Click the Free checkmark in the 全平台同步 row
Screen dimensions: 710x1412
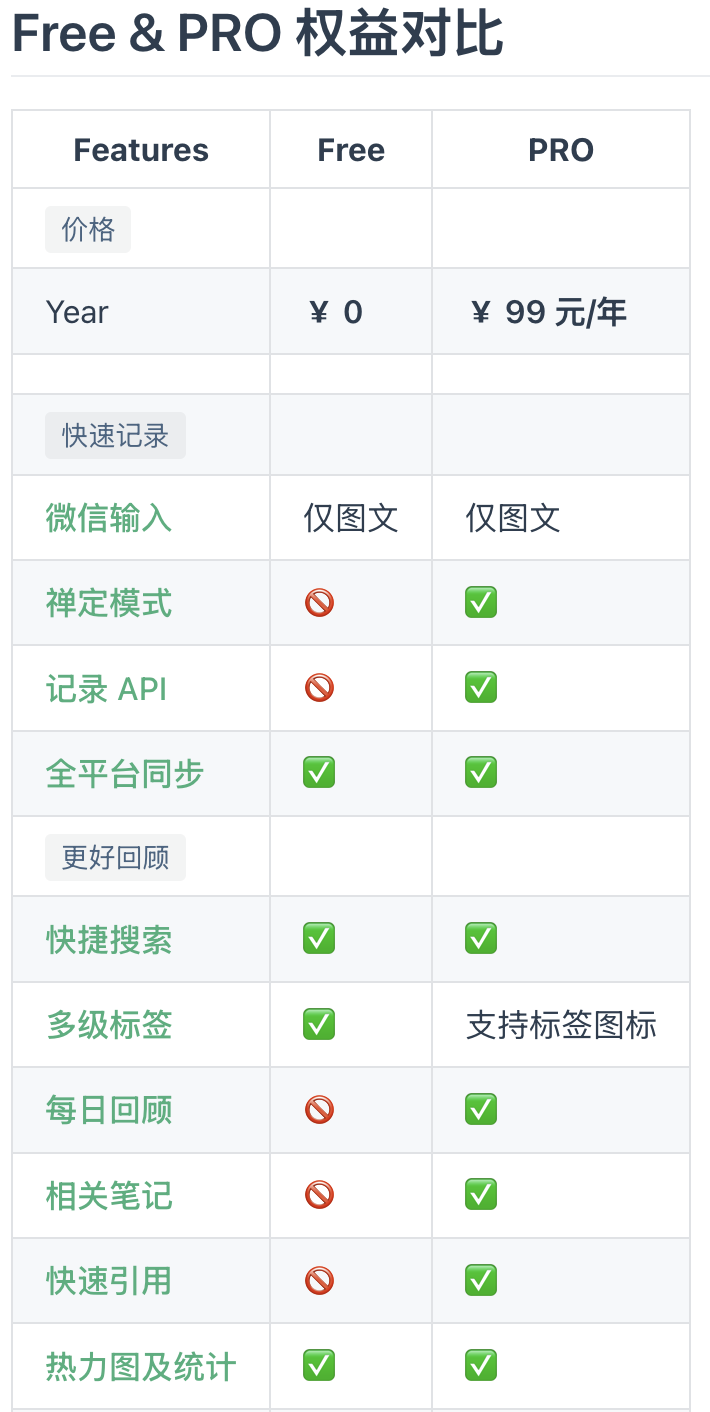319,773
